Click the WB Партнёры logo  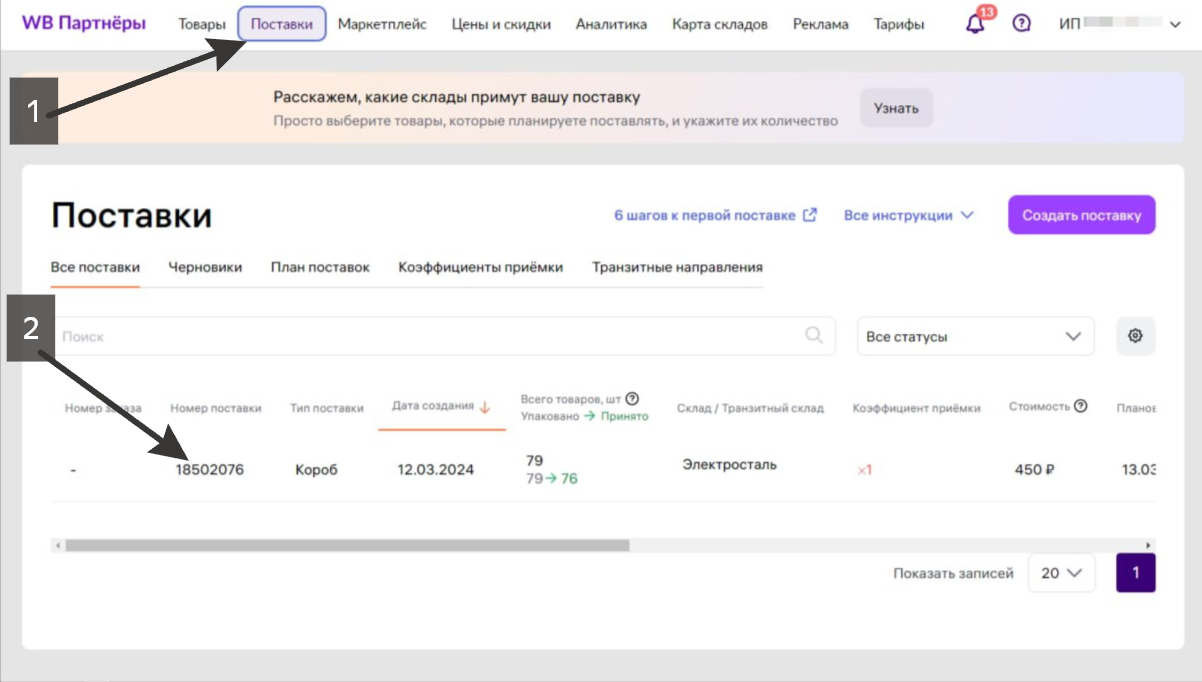(84, 23)
